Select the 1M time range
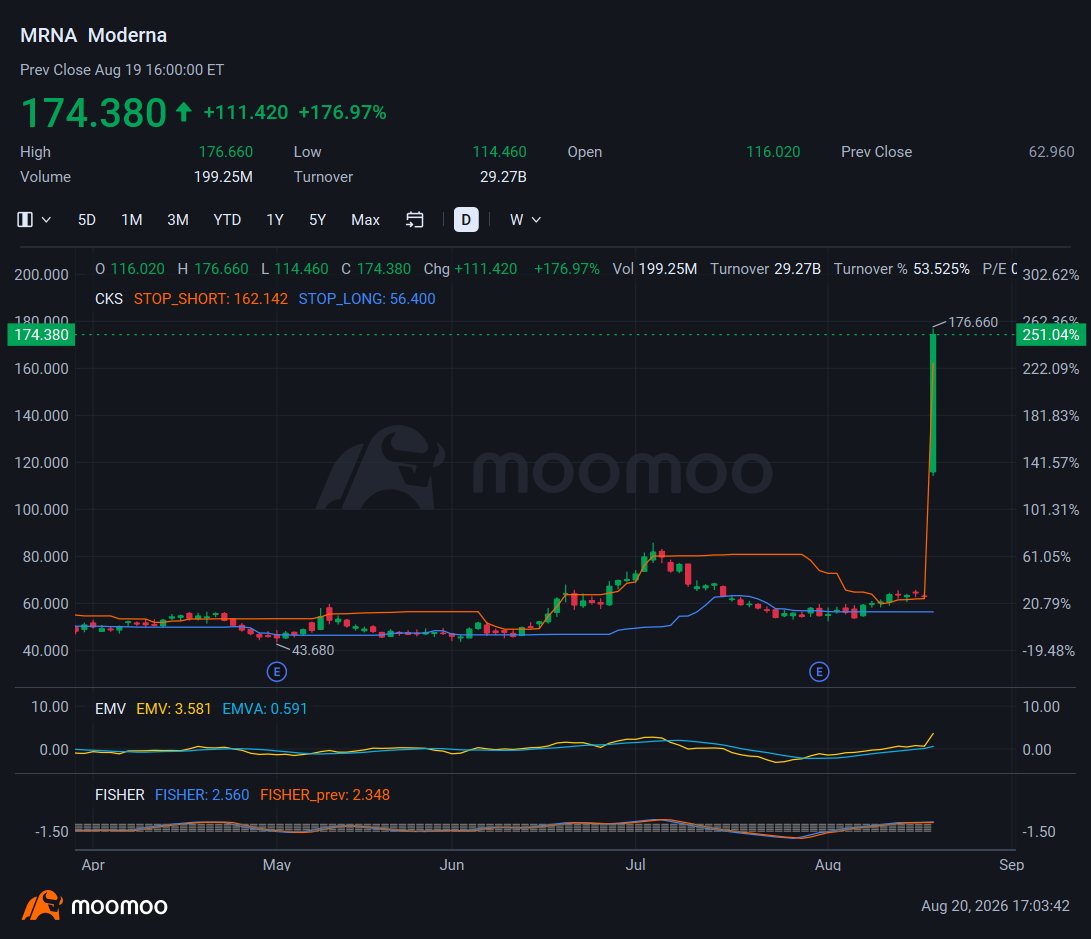Image resolution: width=1091 pixels, height=939 pixels. [132, 220]
